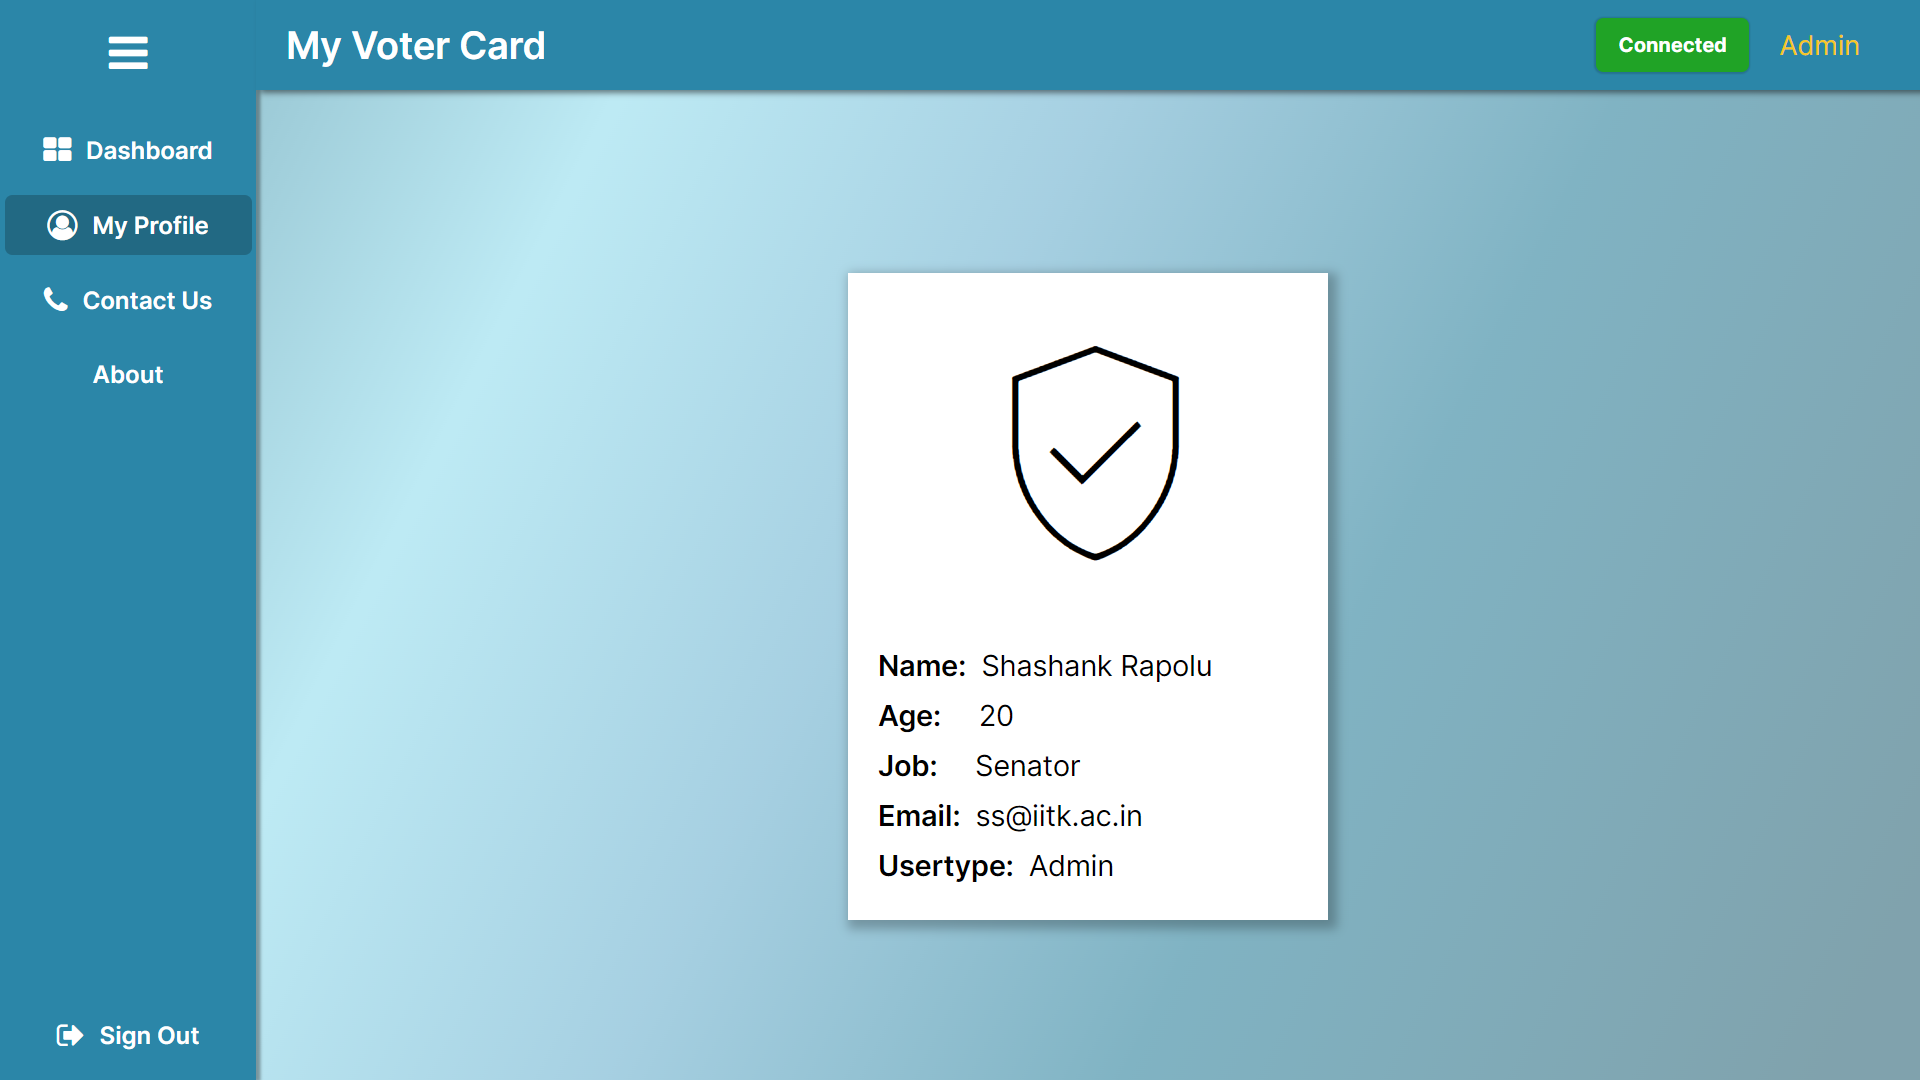Open the About page
The image size is (1920, 1080).
click(x=128, y=374)
